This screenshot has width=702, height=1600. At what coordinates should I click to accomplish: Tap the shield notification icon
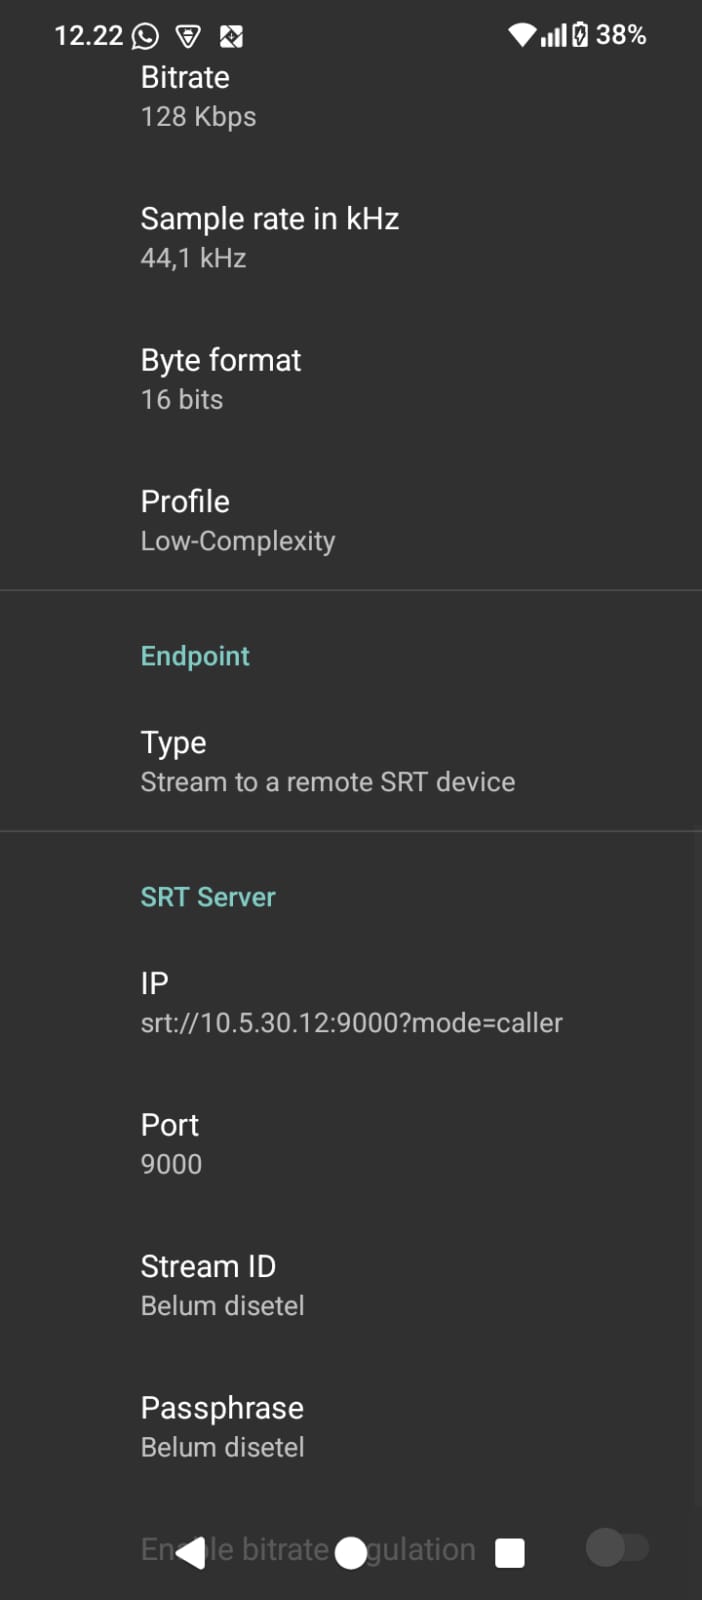[x=188, y=35]
